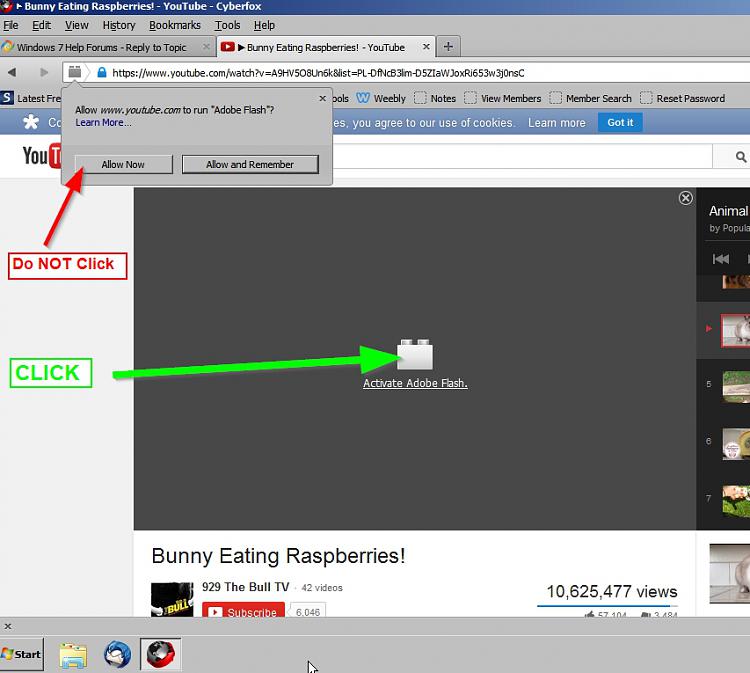
Task: Open the Reset Password bookmark
Action: coord(683,98)
